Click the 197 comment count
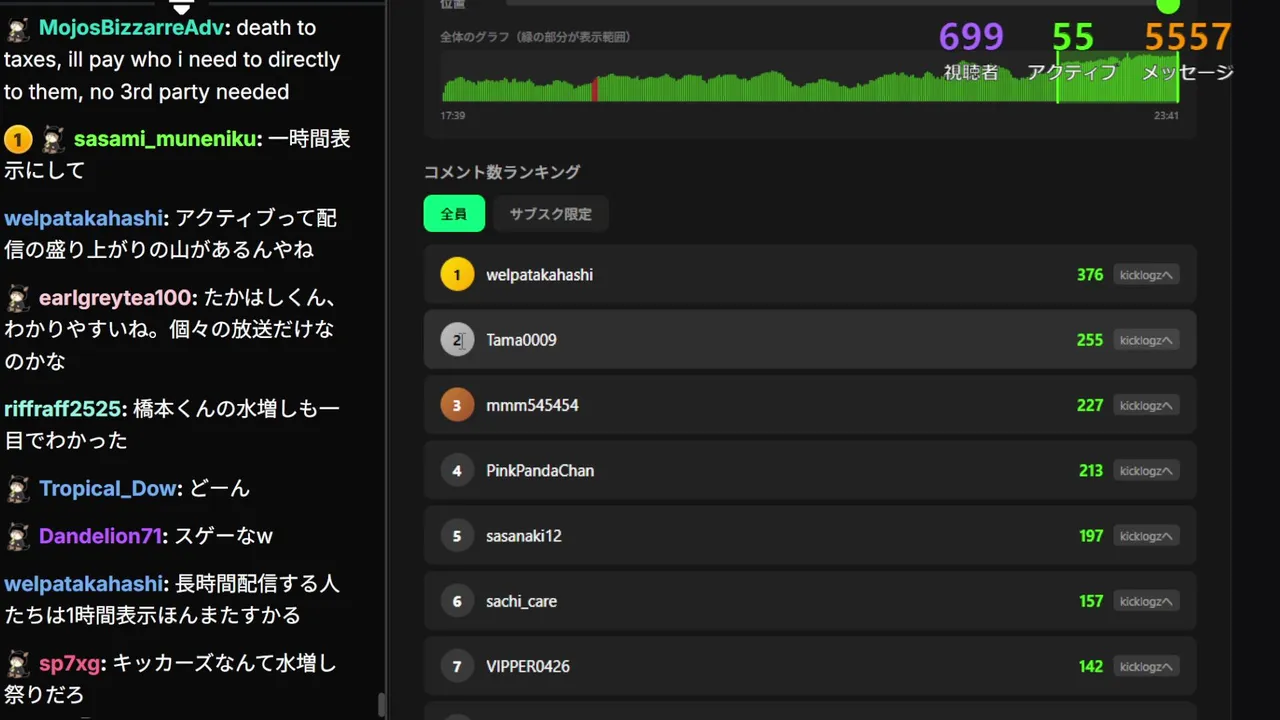 [1091, 536]
